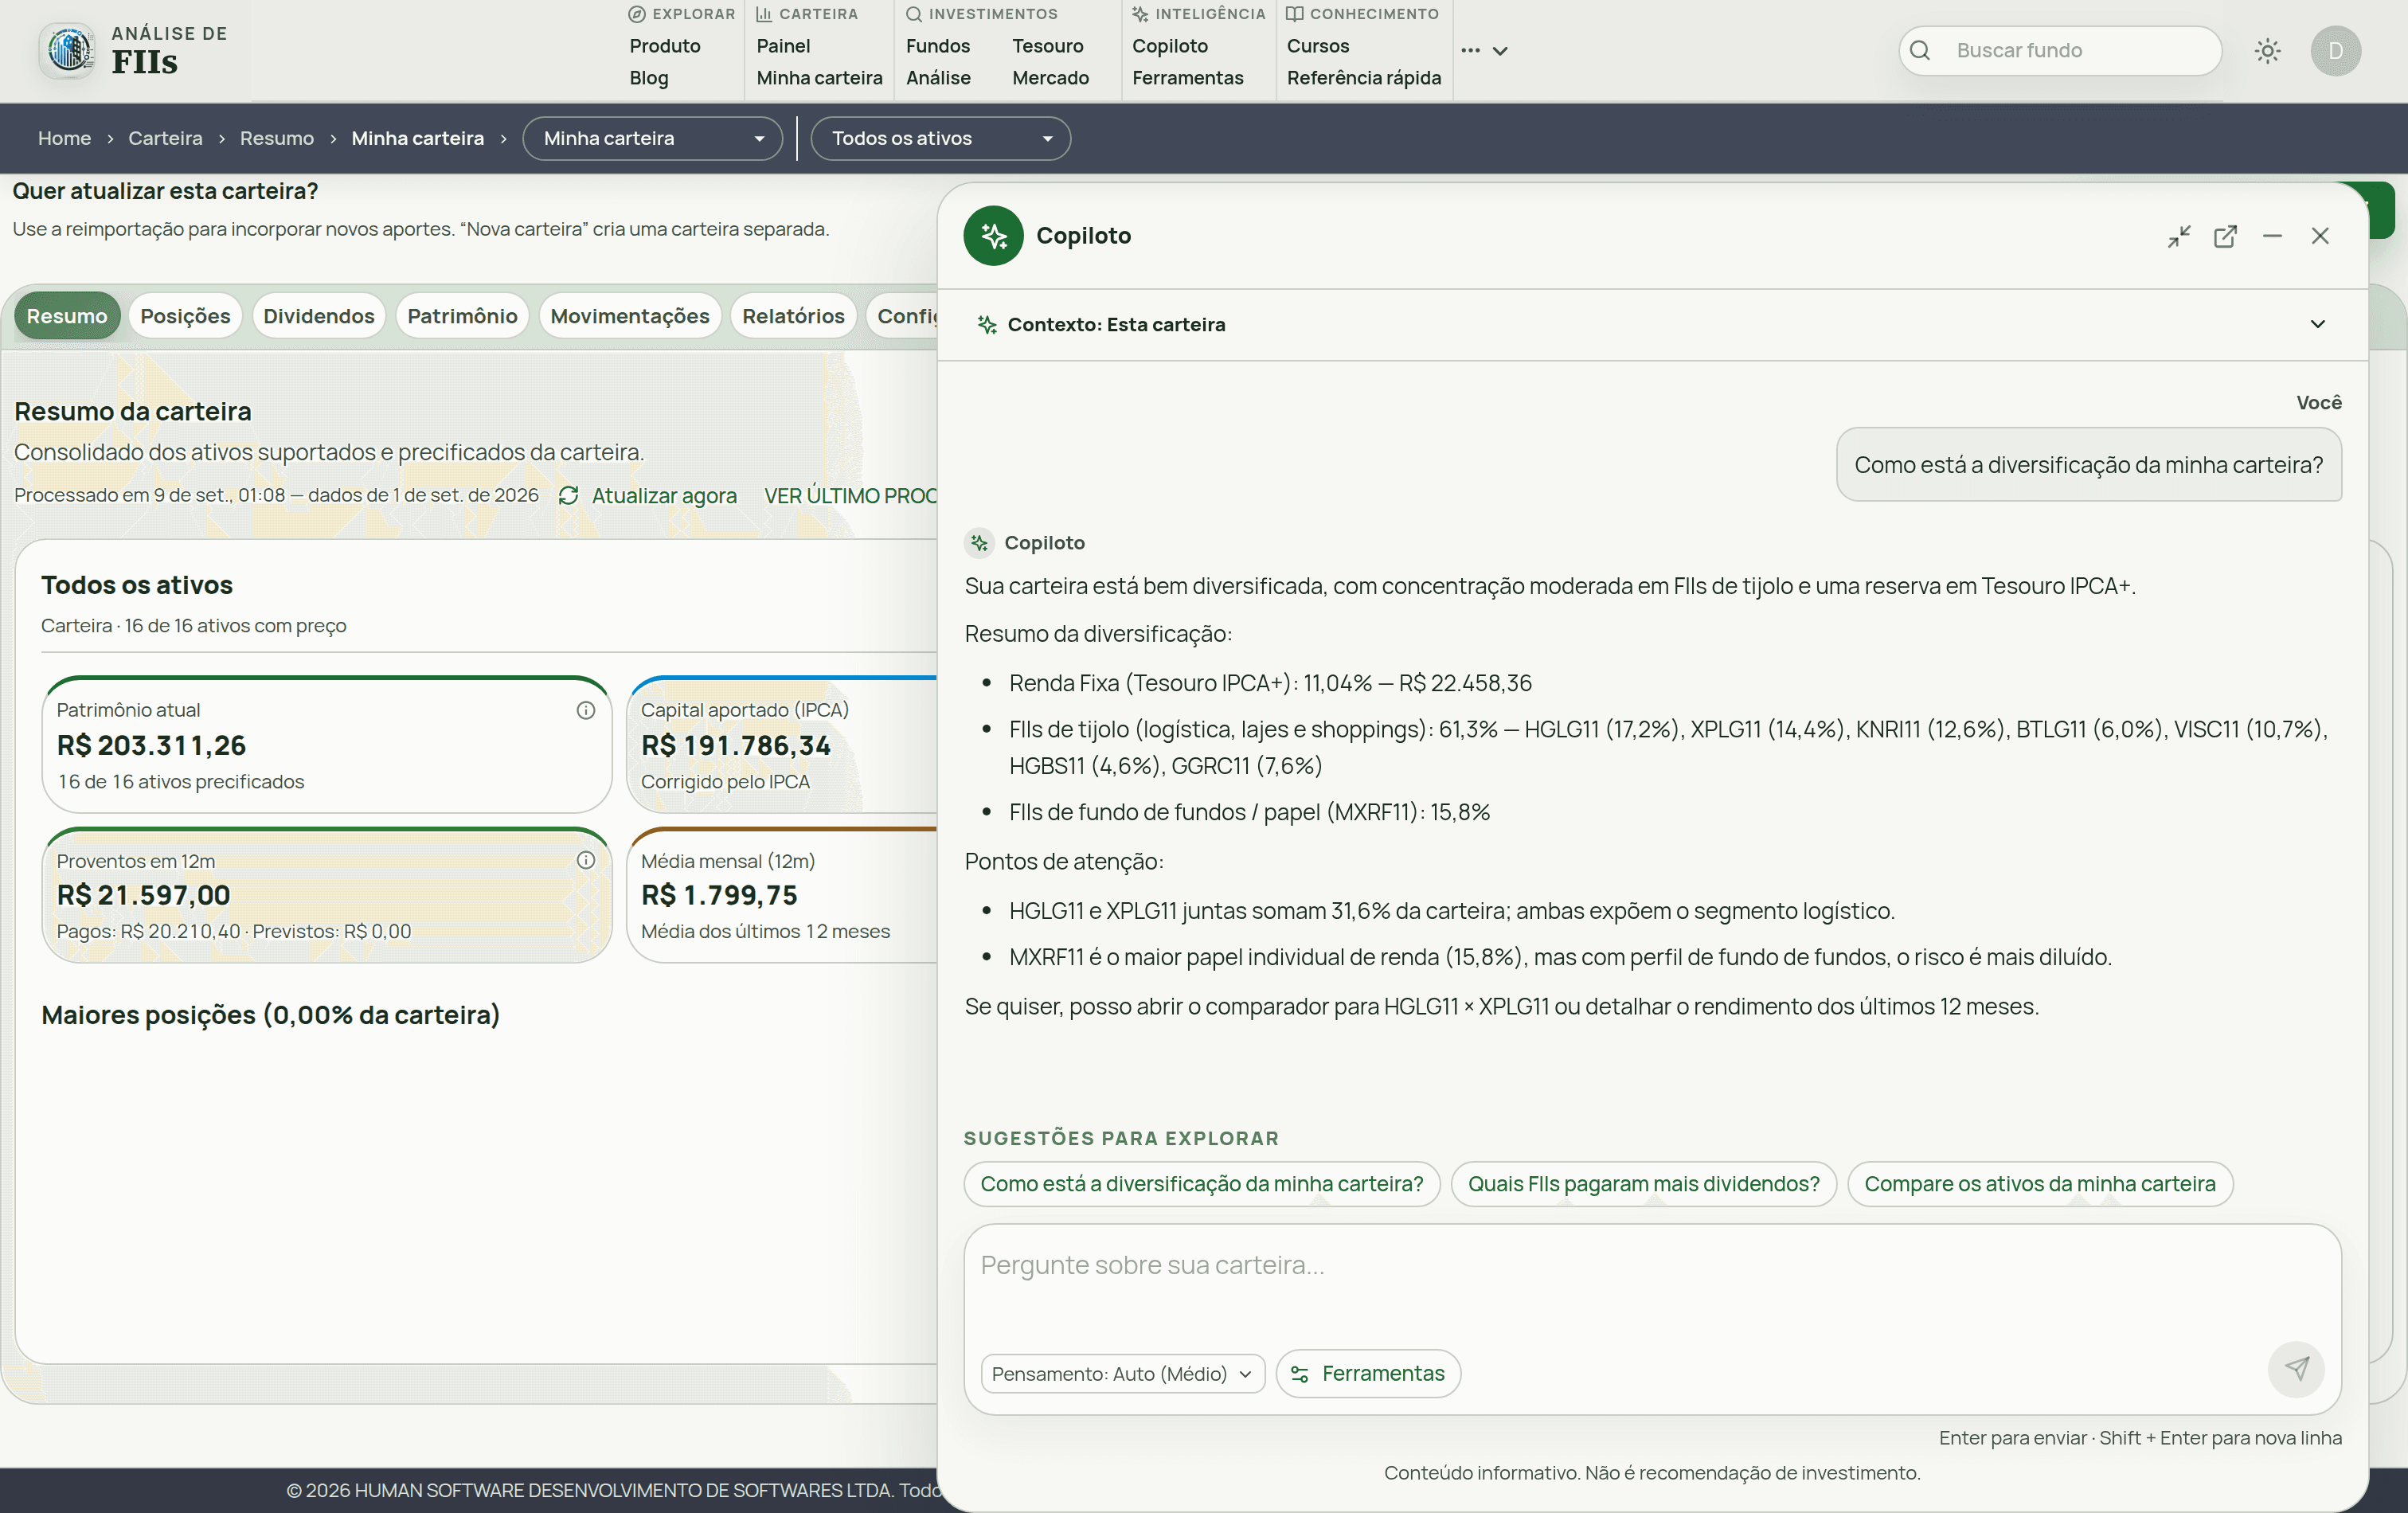
Task: Go to Carteira in the breadcrumb
Action: coord(165,138)
